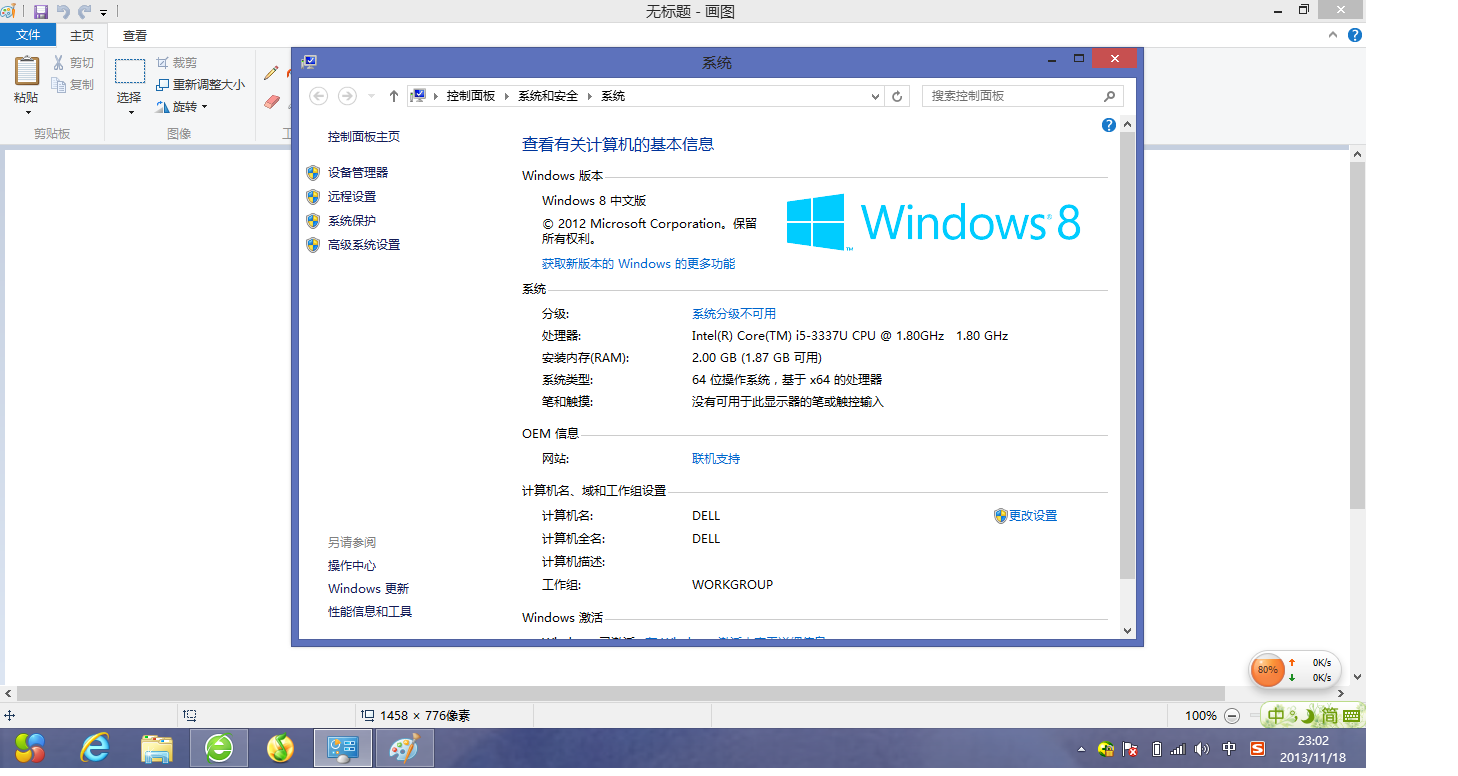The image size is (1458, 776).
Task: Open 操作中心 under 另请参阅
Action: click(x=352, y=566)
